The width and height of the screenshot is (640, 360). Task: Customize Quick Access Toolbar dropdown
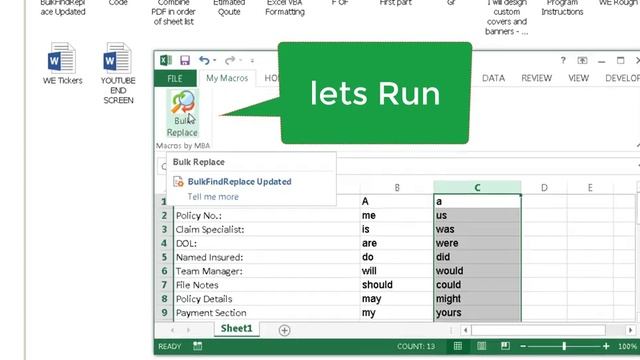tap(252, 61)
